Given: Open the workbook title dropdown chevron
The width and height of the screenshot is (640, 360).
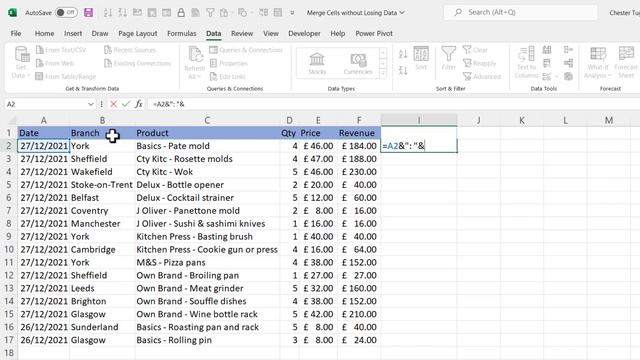Looking at the screenshot, I should (402, 13).
